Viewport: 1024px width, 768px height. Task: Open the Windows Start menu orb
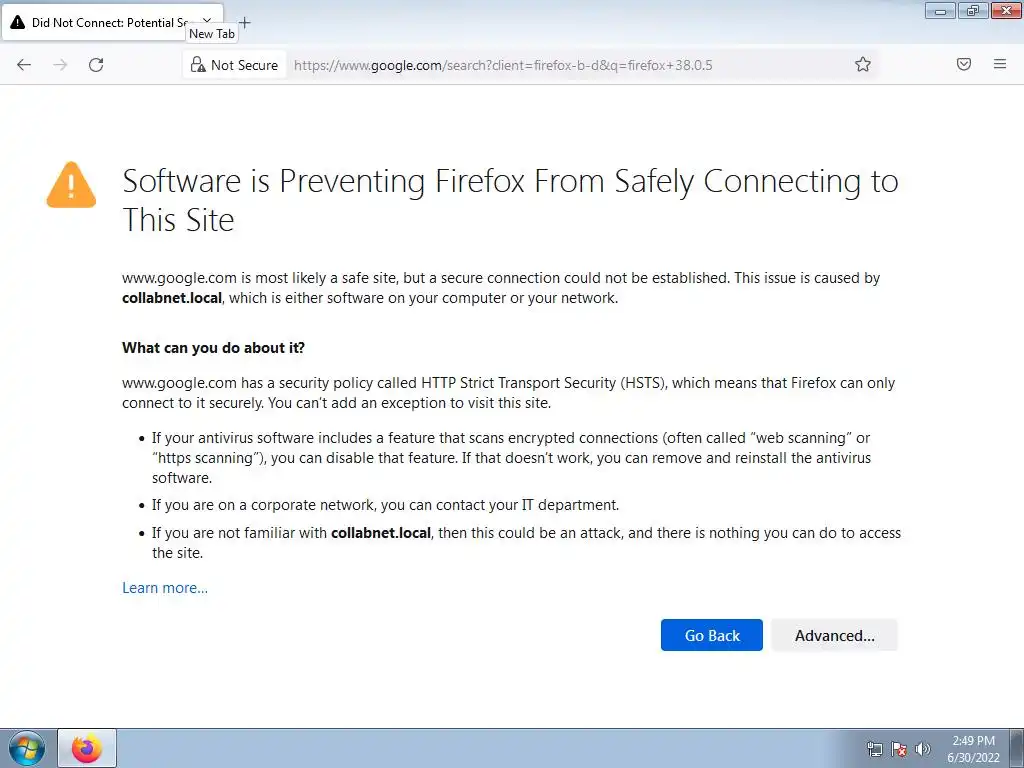pyautogui.click(x=27, y=748)
